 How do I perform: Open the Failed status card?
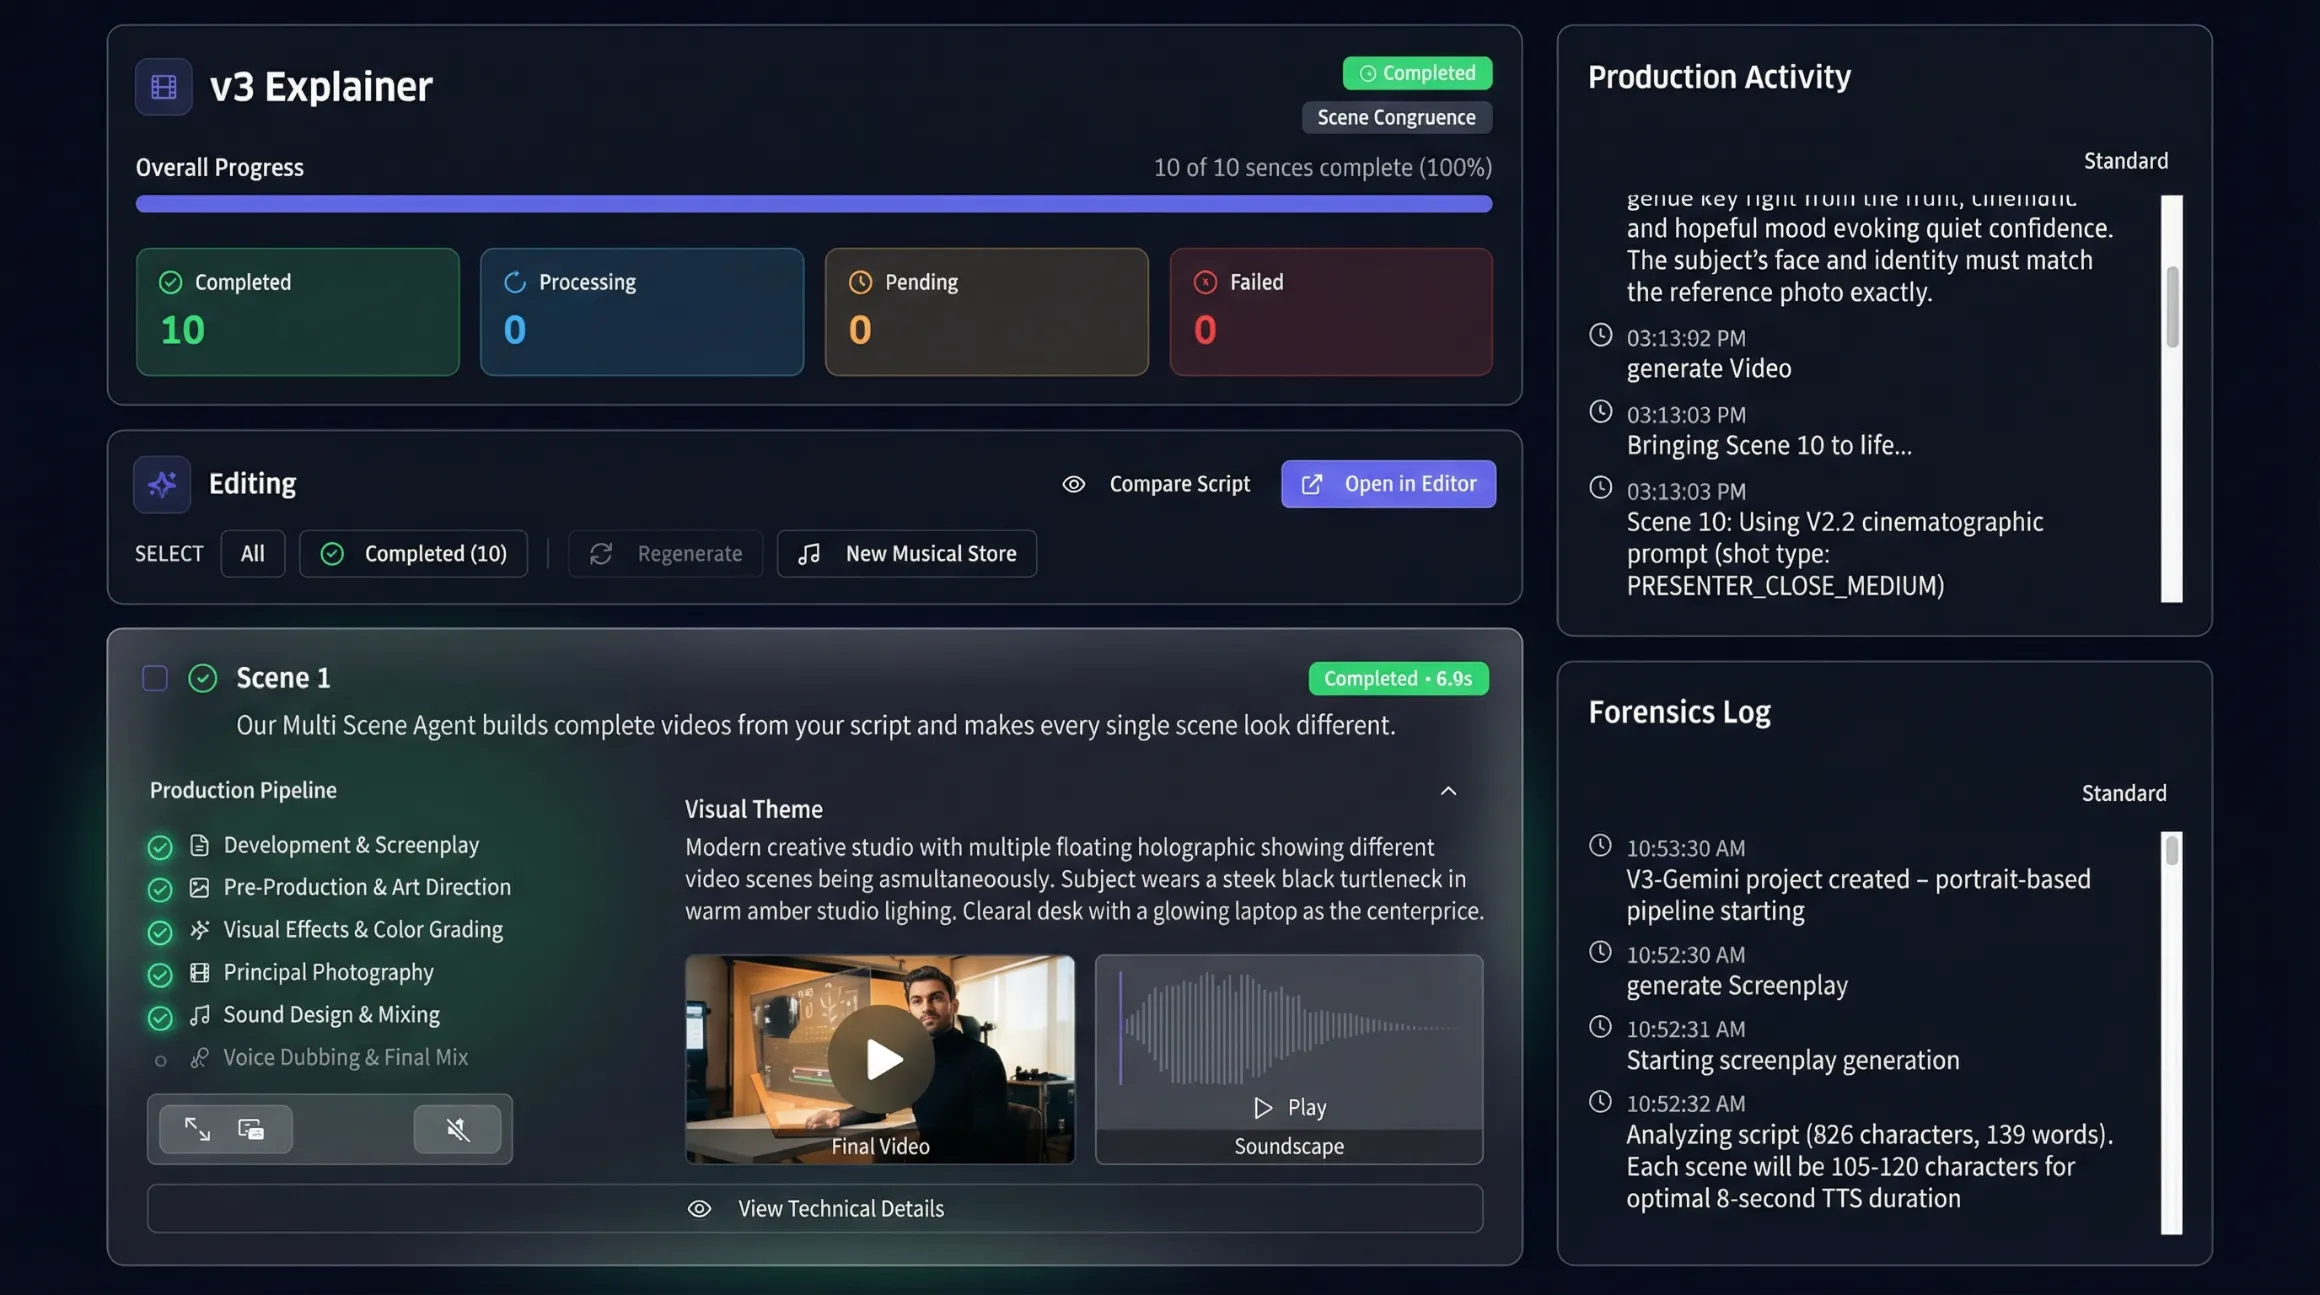point(1331,312)
